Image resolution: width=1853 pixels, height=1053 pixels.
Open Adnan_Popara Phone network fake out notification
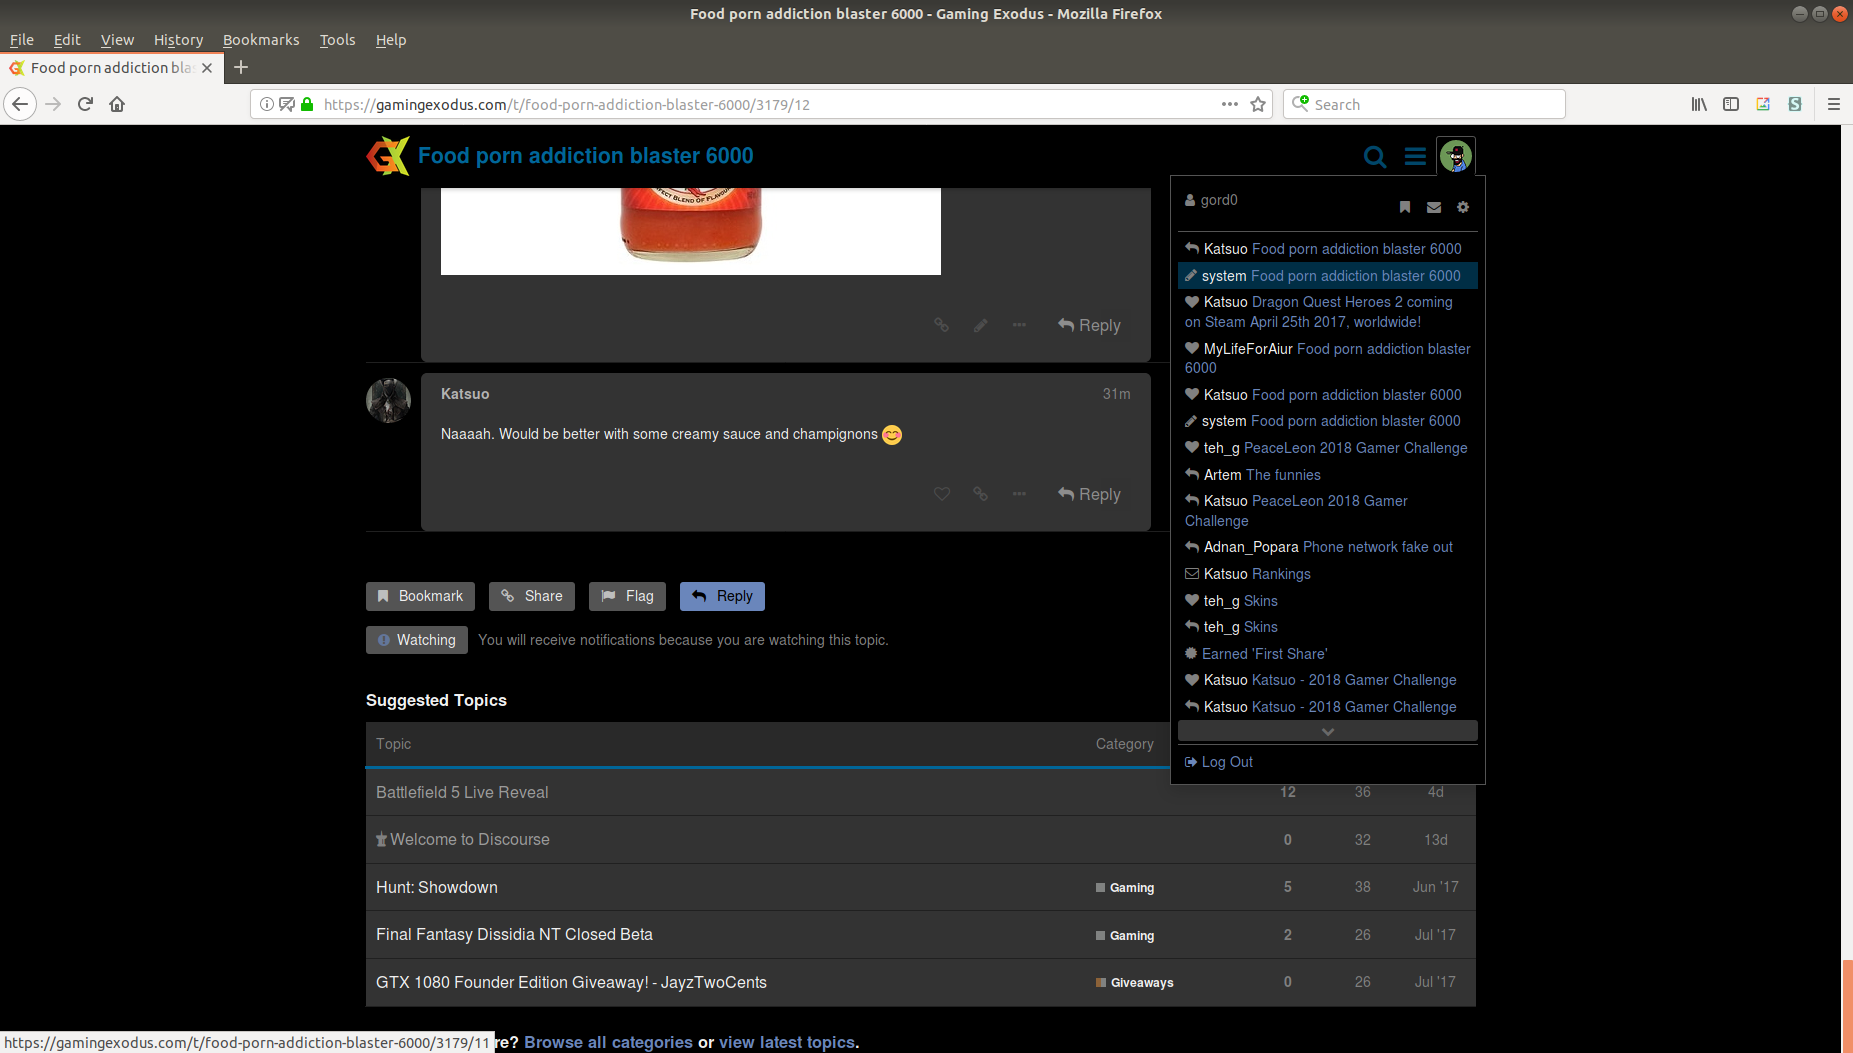(1328, 547)
